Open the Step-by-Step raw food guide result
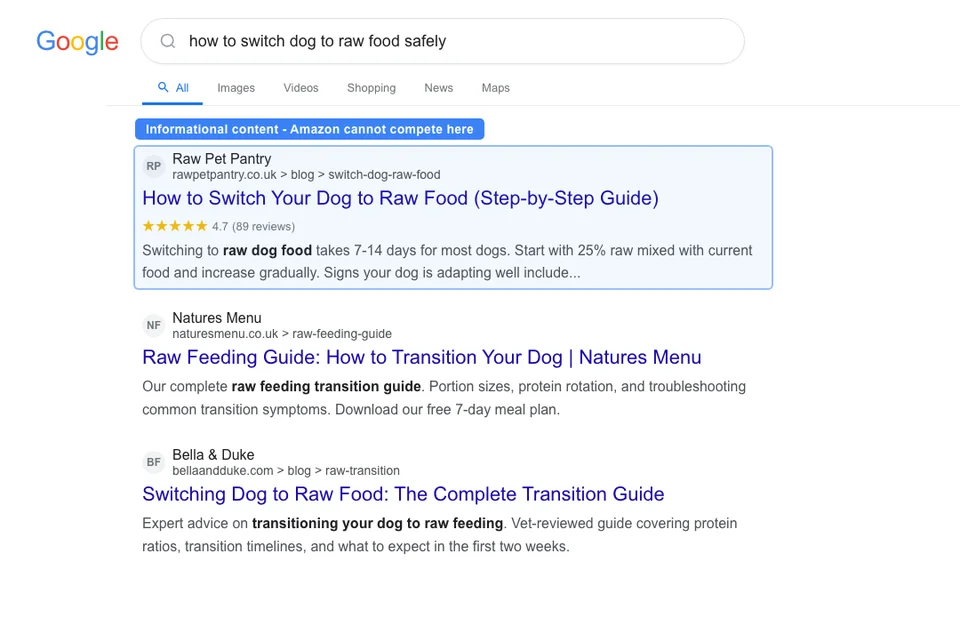The image size is (960, 619). click(x=400, y=199)
